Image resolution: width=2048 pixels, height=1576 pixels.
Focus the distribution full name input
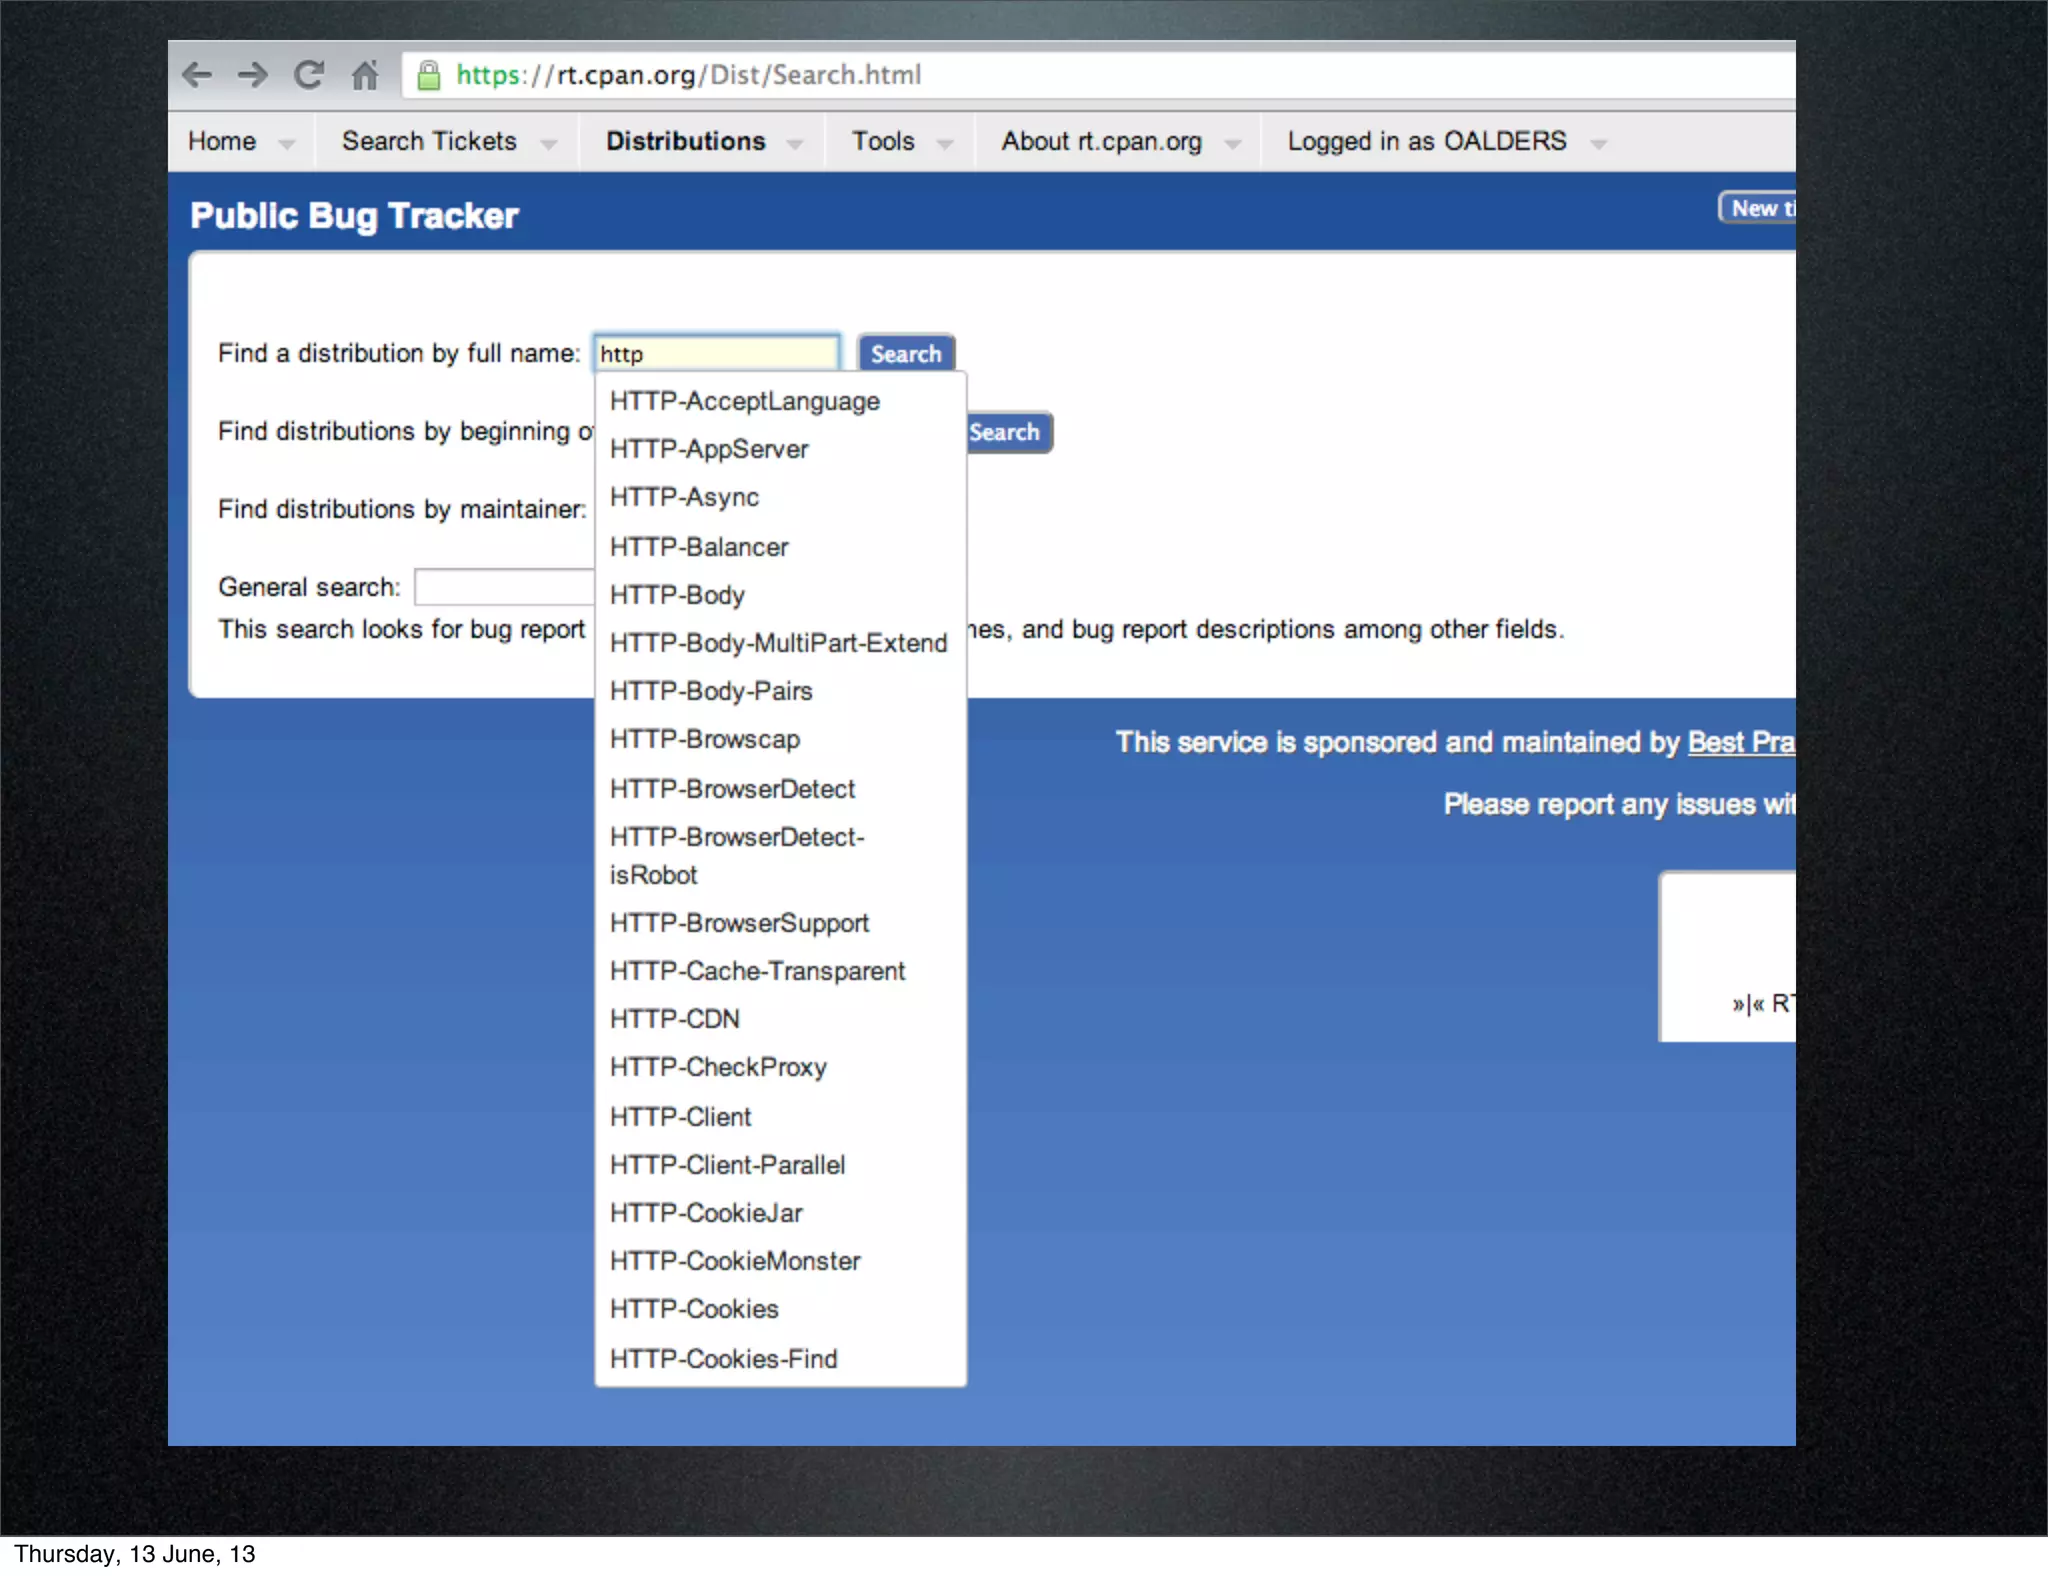click(716, 354)
